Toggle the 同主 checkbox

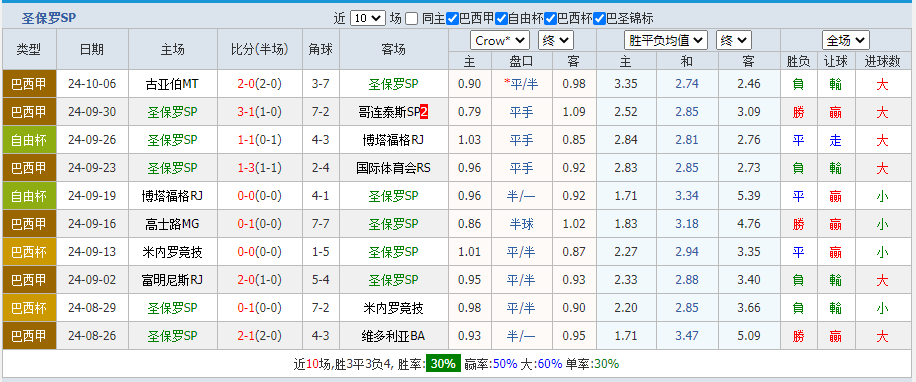click(412, 19)
